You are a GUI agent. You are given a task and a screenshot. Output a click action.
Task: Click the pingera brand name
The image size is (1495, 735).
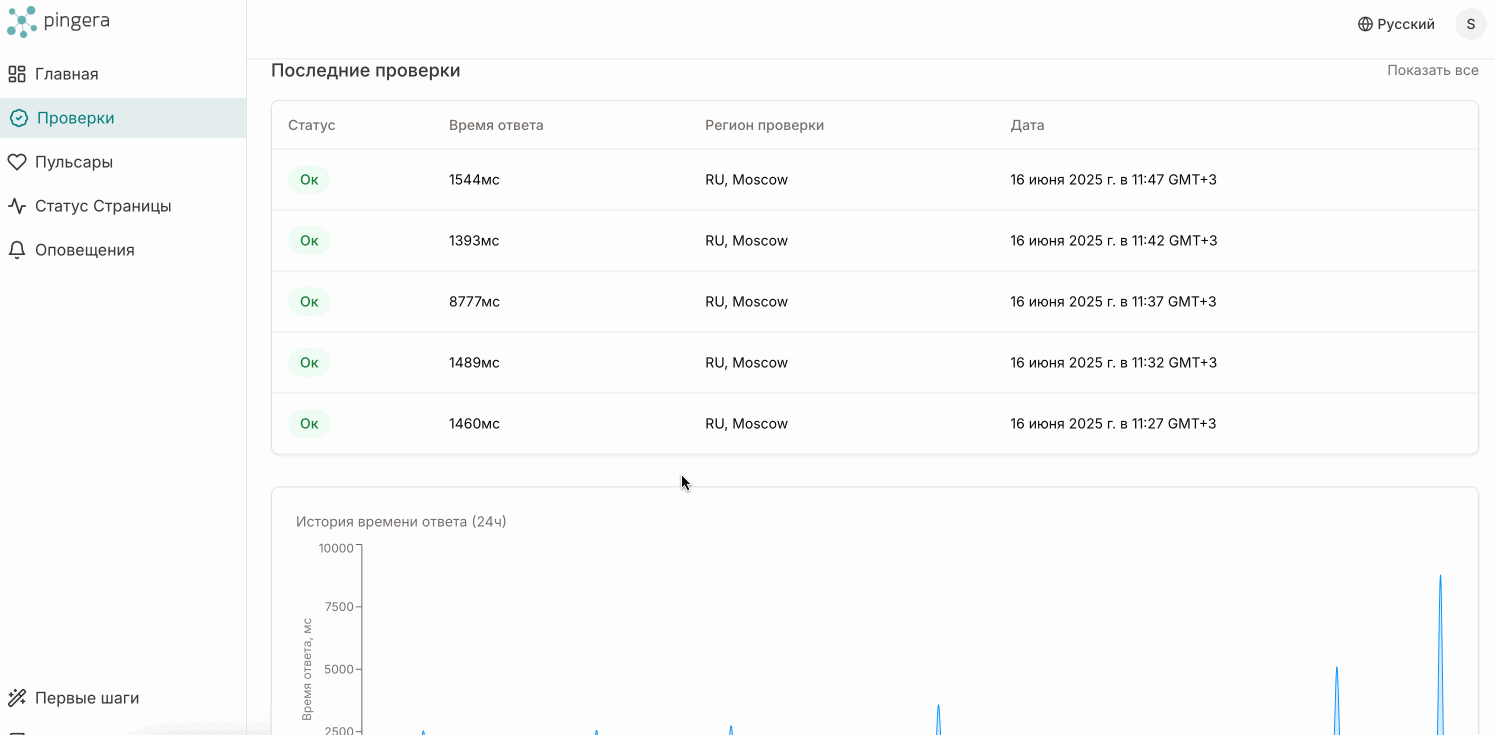pos(77,21)
